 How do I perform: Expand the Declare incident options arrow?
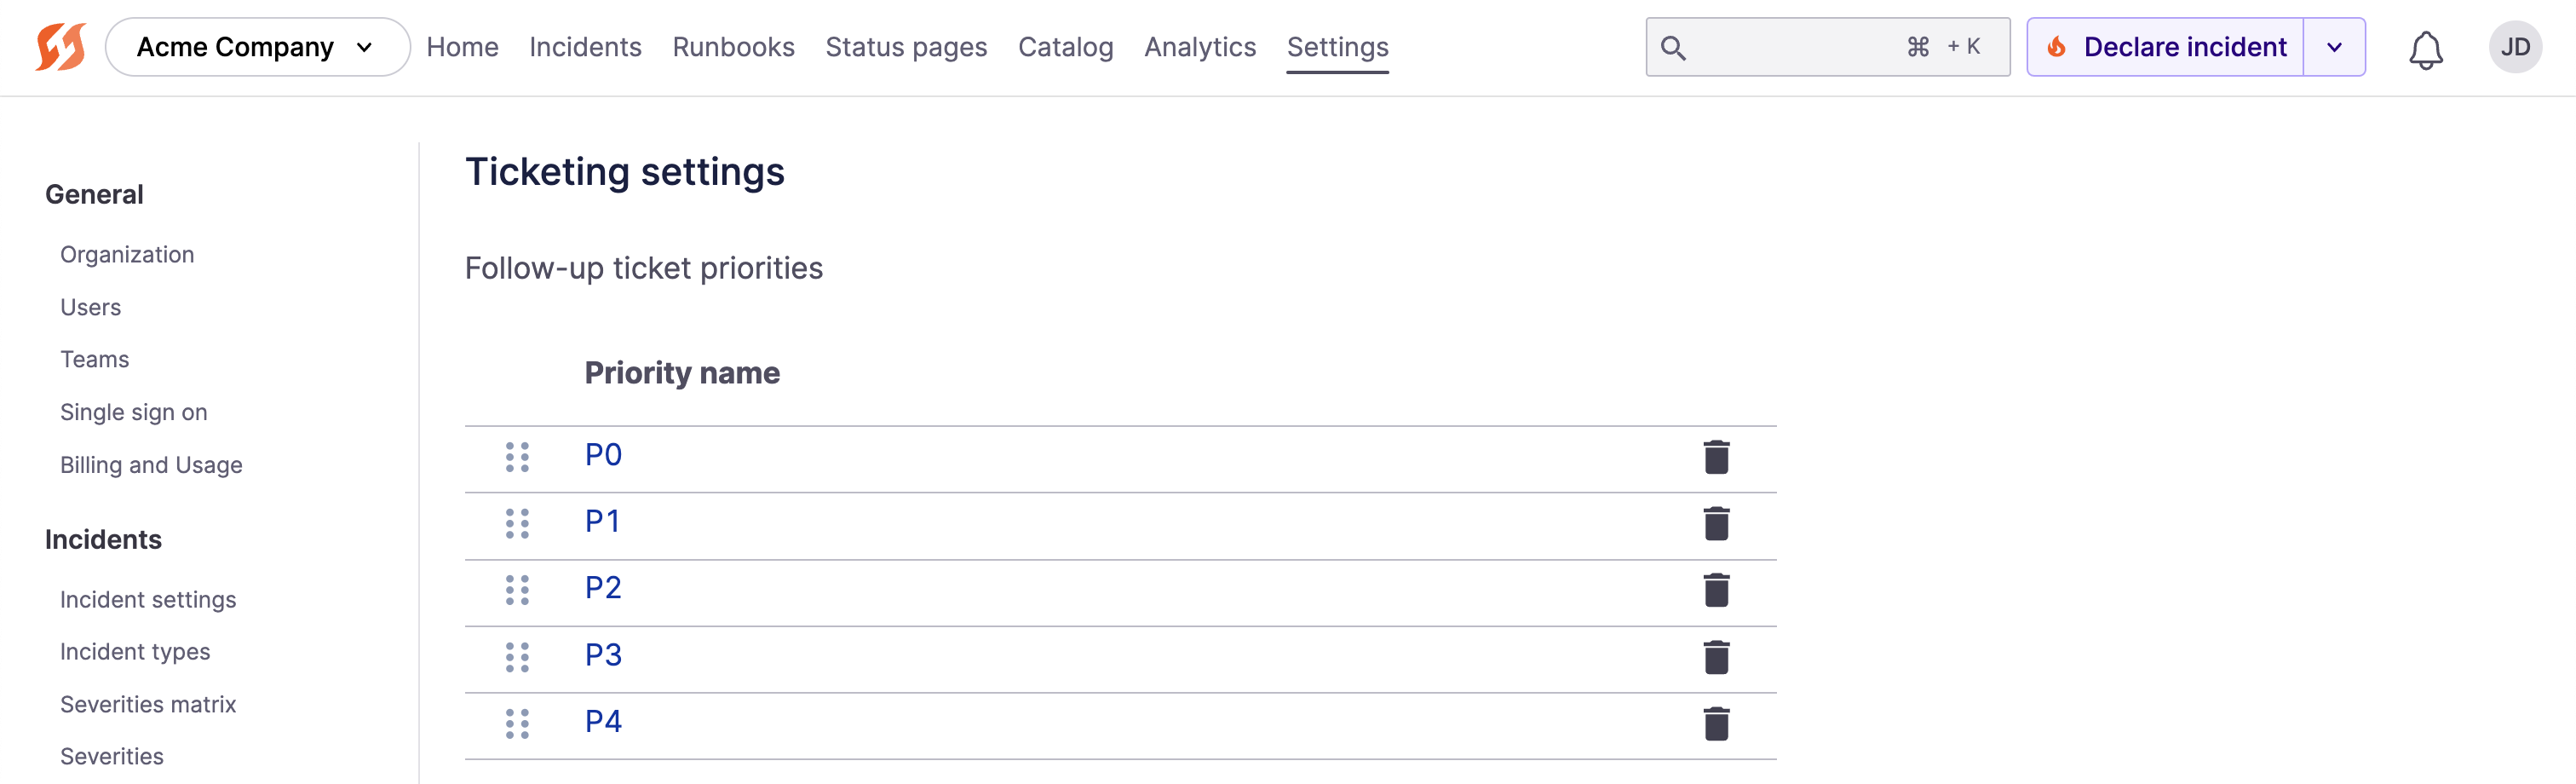pyautogui.click(x=2334, y=47)
